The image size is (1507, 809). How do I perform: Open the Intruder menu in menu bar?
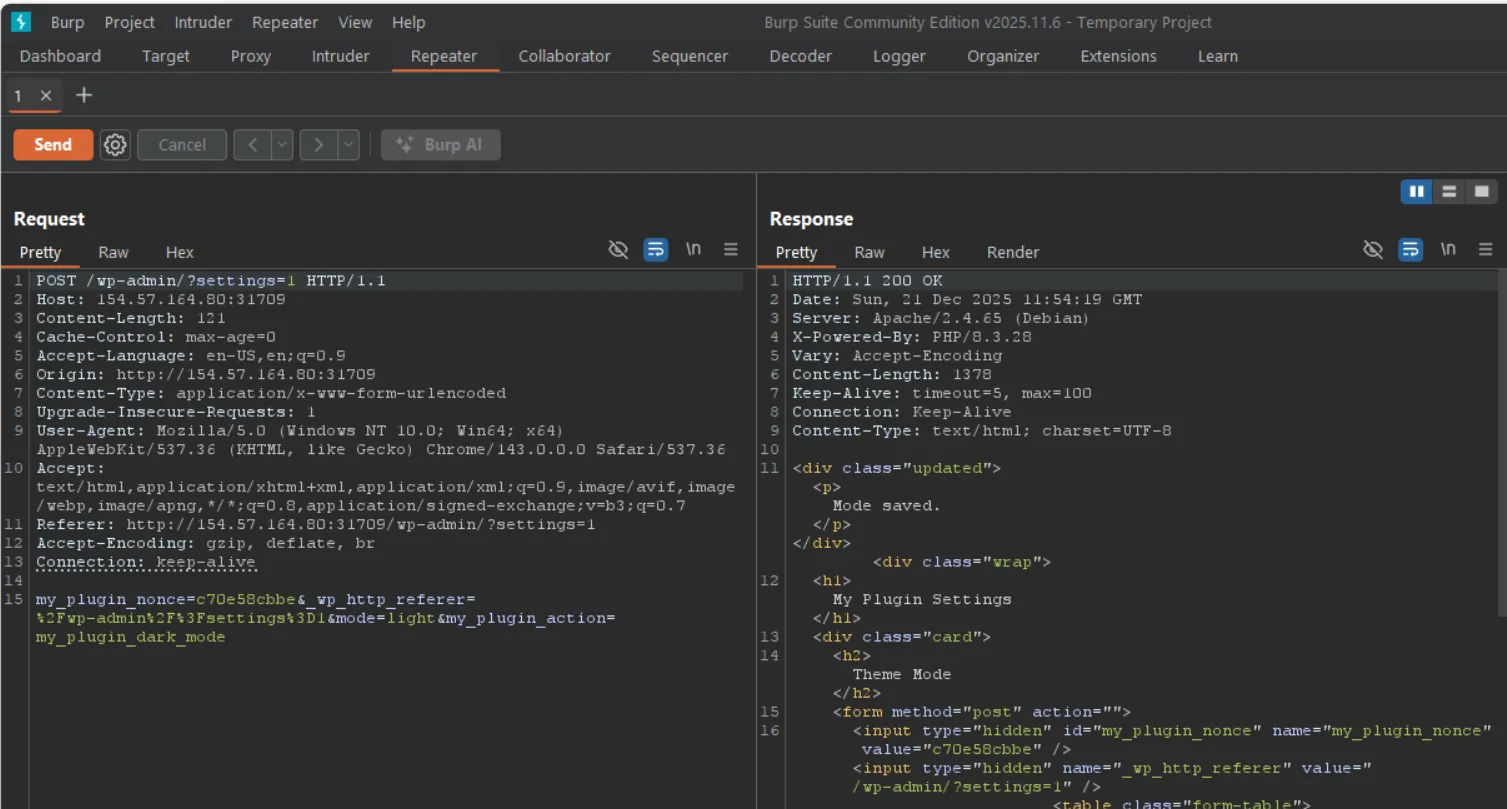(203, 22)
